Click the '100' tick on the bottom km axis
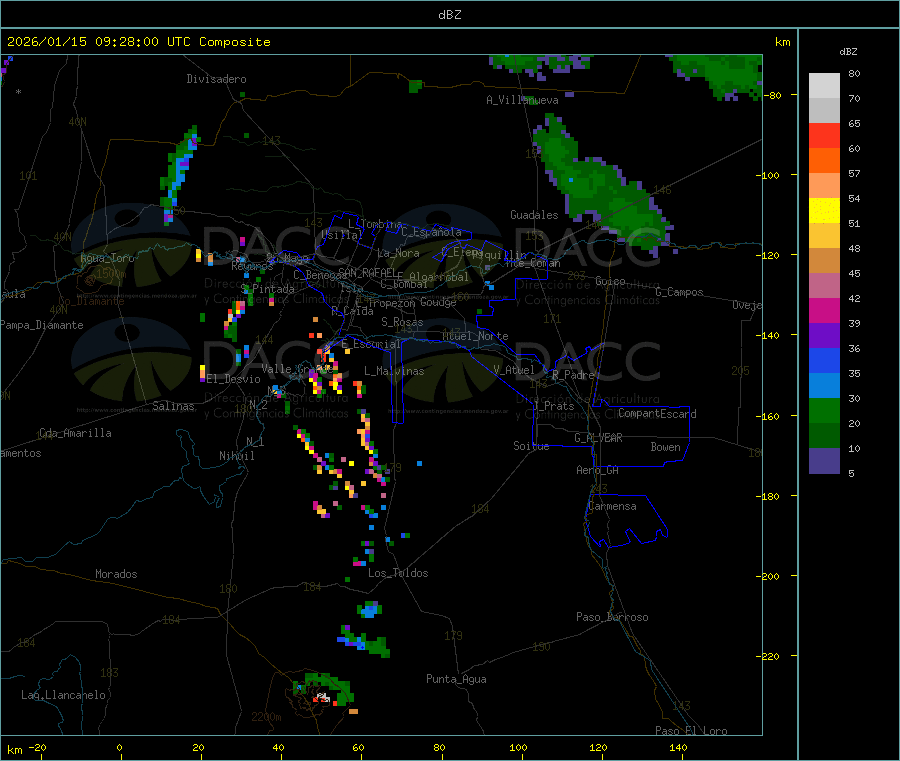 518,747
